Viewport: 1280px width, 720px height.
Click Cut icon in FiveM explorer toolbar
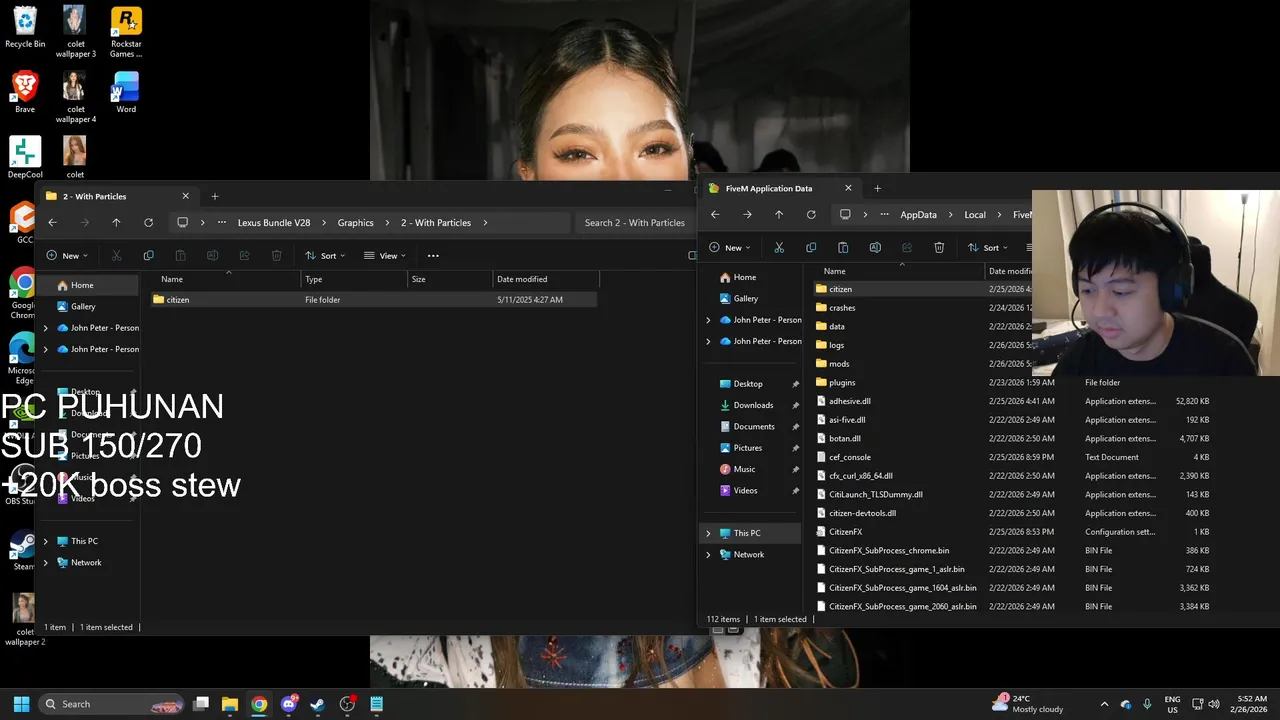point(779,247)
